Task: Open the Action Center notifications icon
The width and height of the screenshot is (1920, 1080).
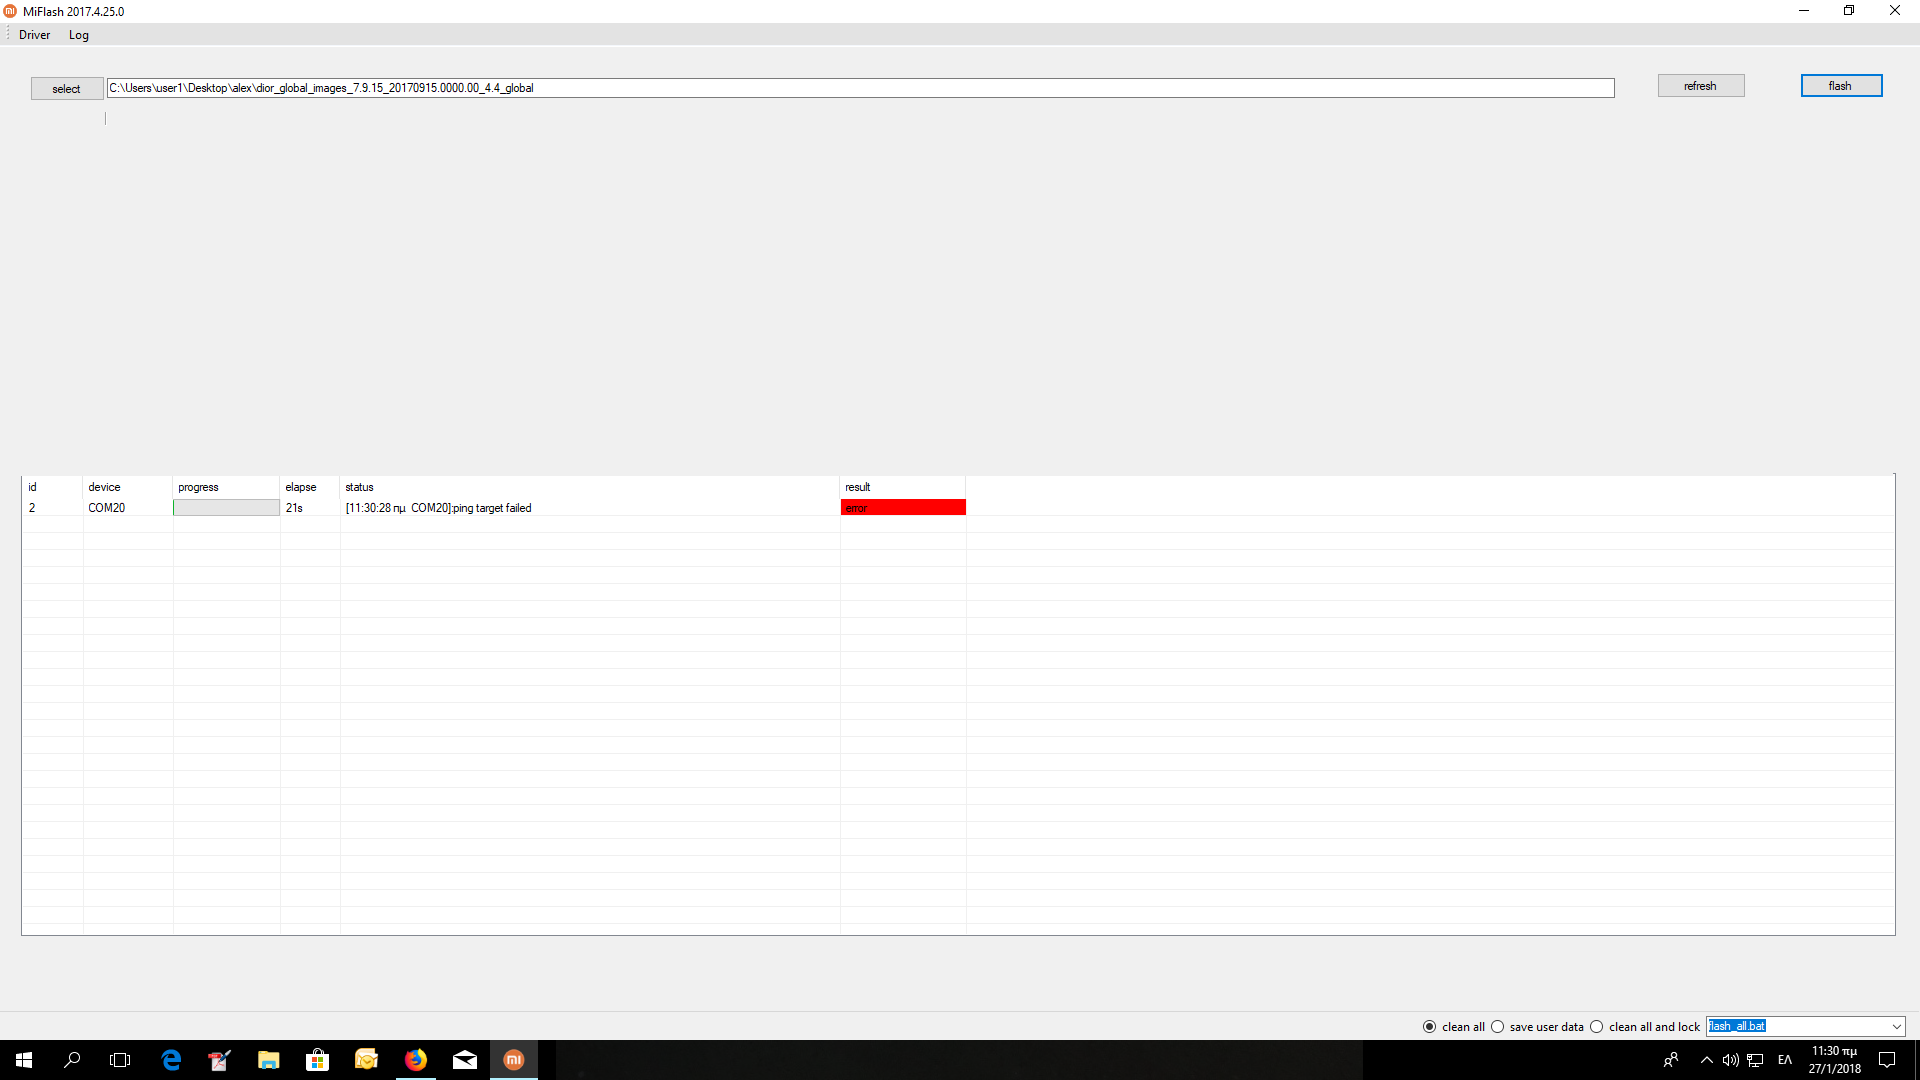Action: tap(1887, 1060)
